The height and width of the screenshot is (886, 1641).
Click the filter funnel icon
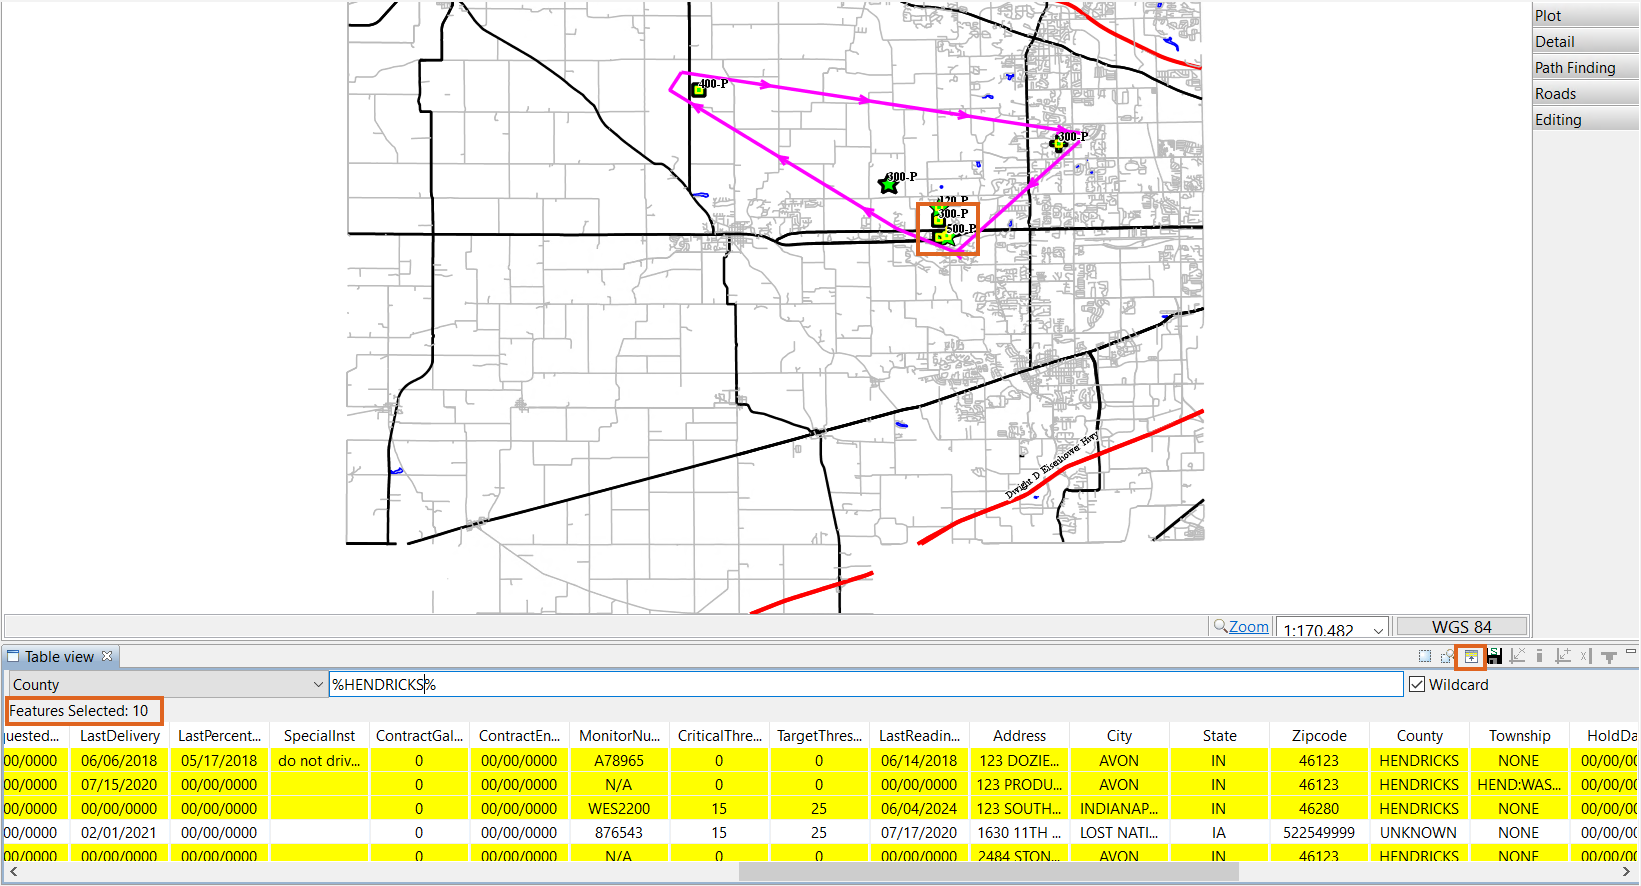coord(1609,657)
